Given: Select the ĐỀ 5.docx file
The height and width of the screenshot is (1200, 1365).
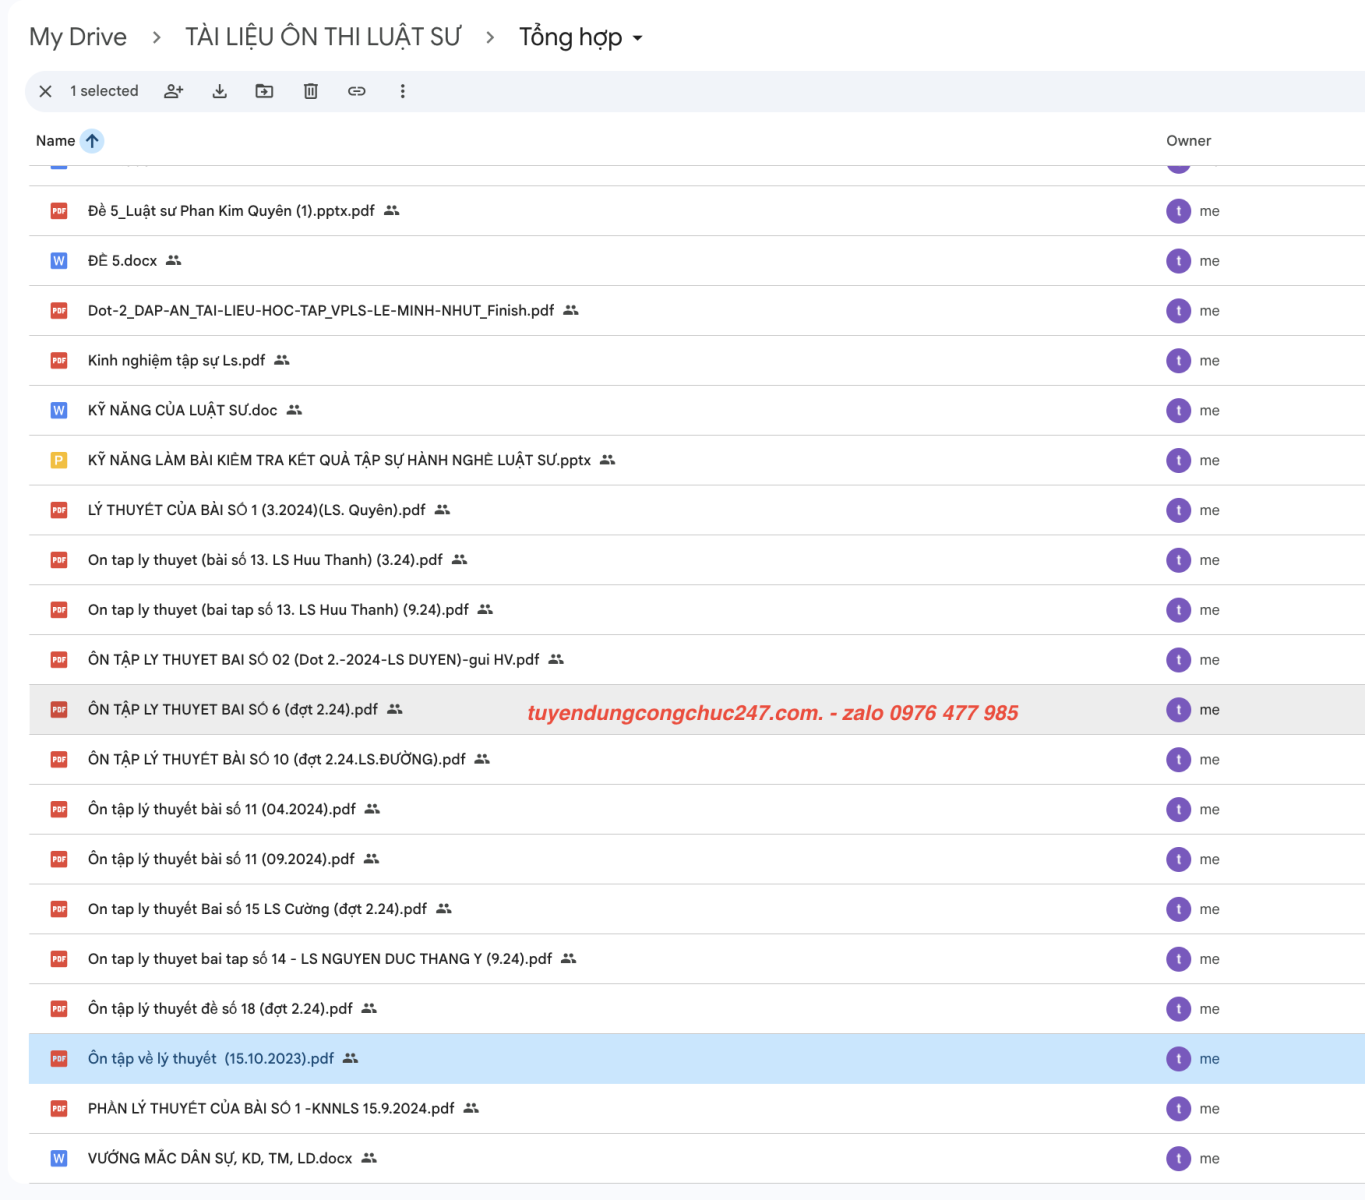Looking at the screenshot, I should coord(122,261).
